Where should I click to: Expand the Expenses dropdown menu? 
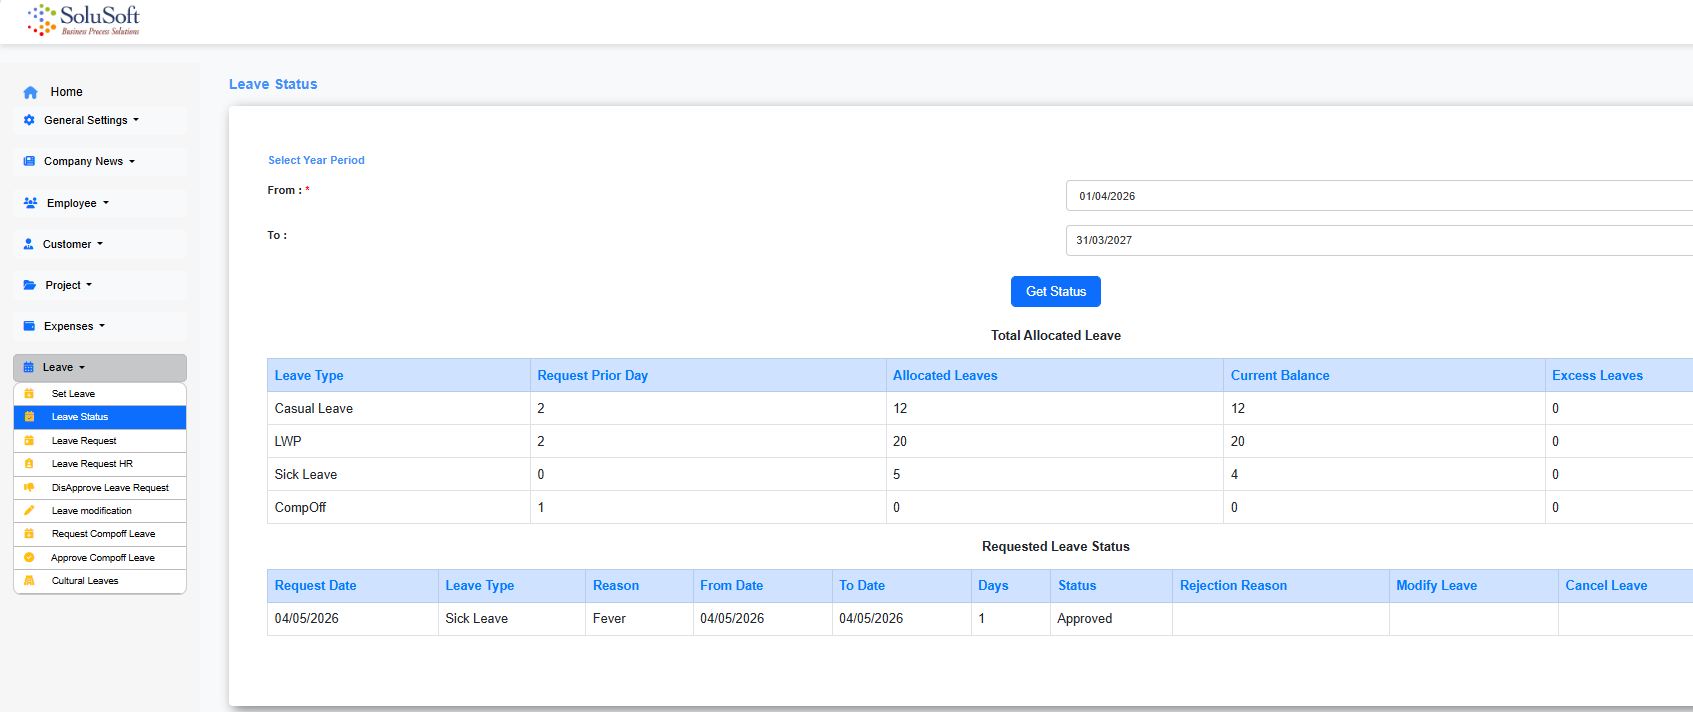(100, 326)
